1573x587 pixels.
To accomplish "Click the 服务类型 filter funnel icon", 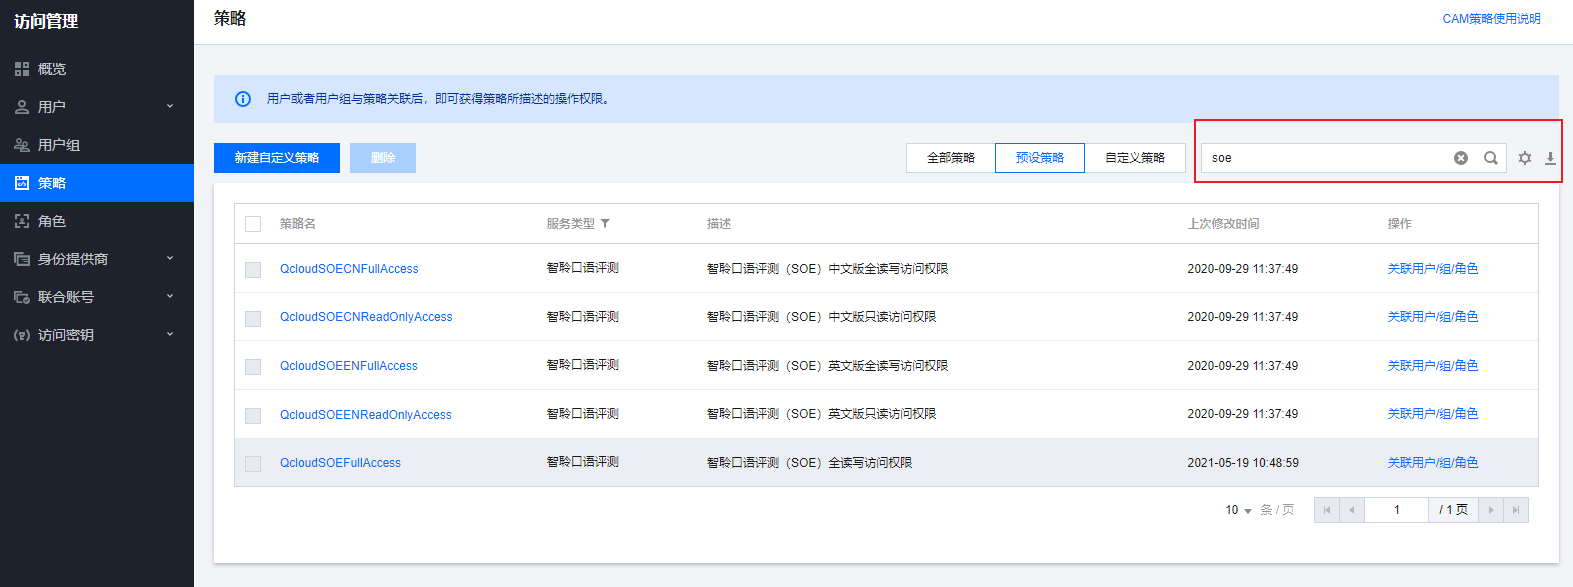I will [605, 224].
